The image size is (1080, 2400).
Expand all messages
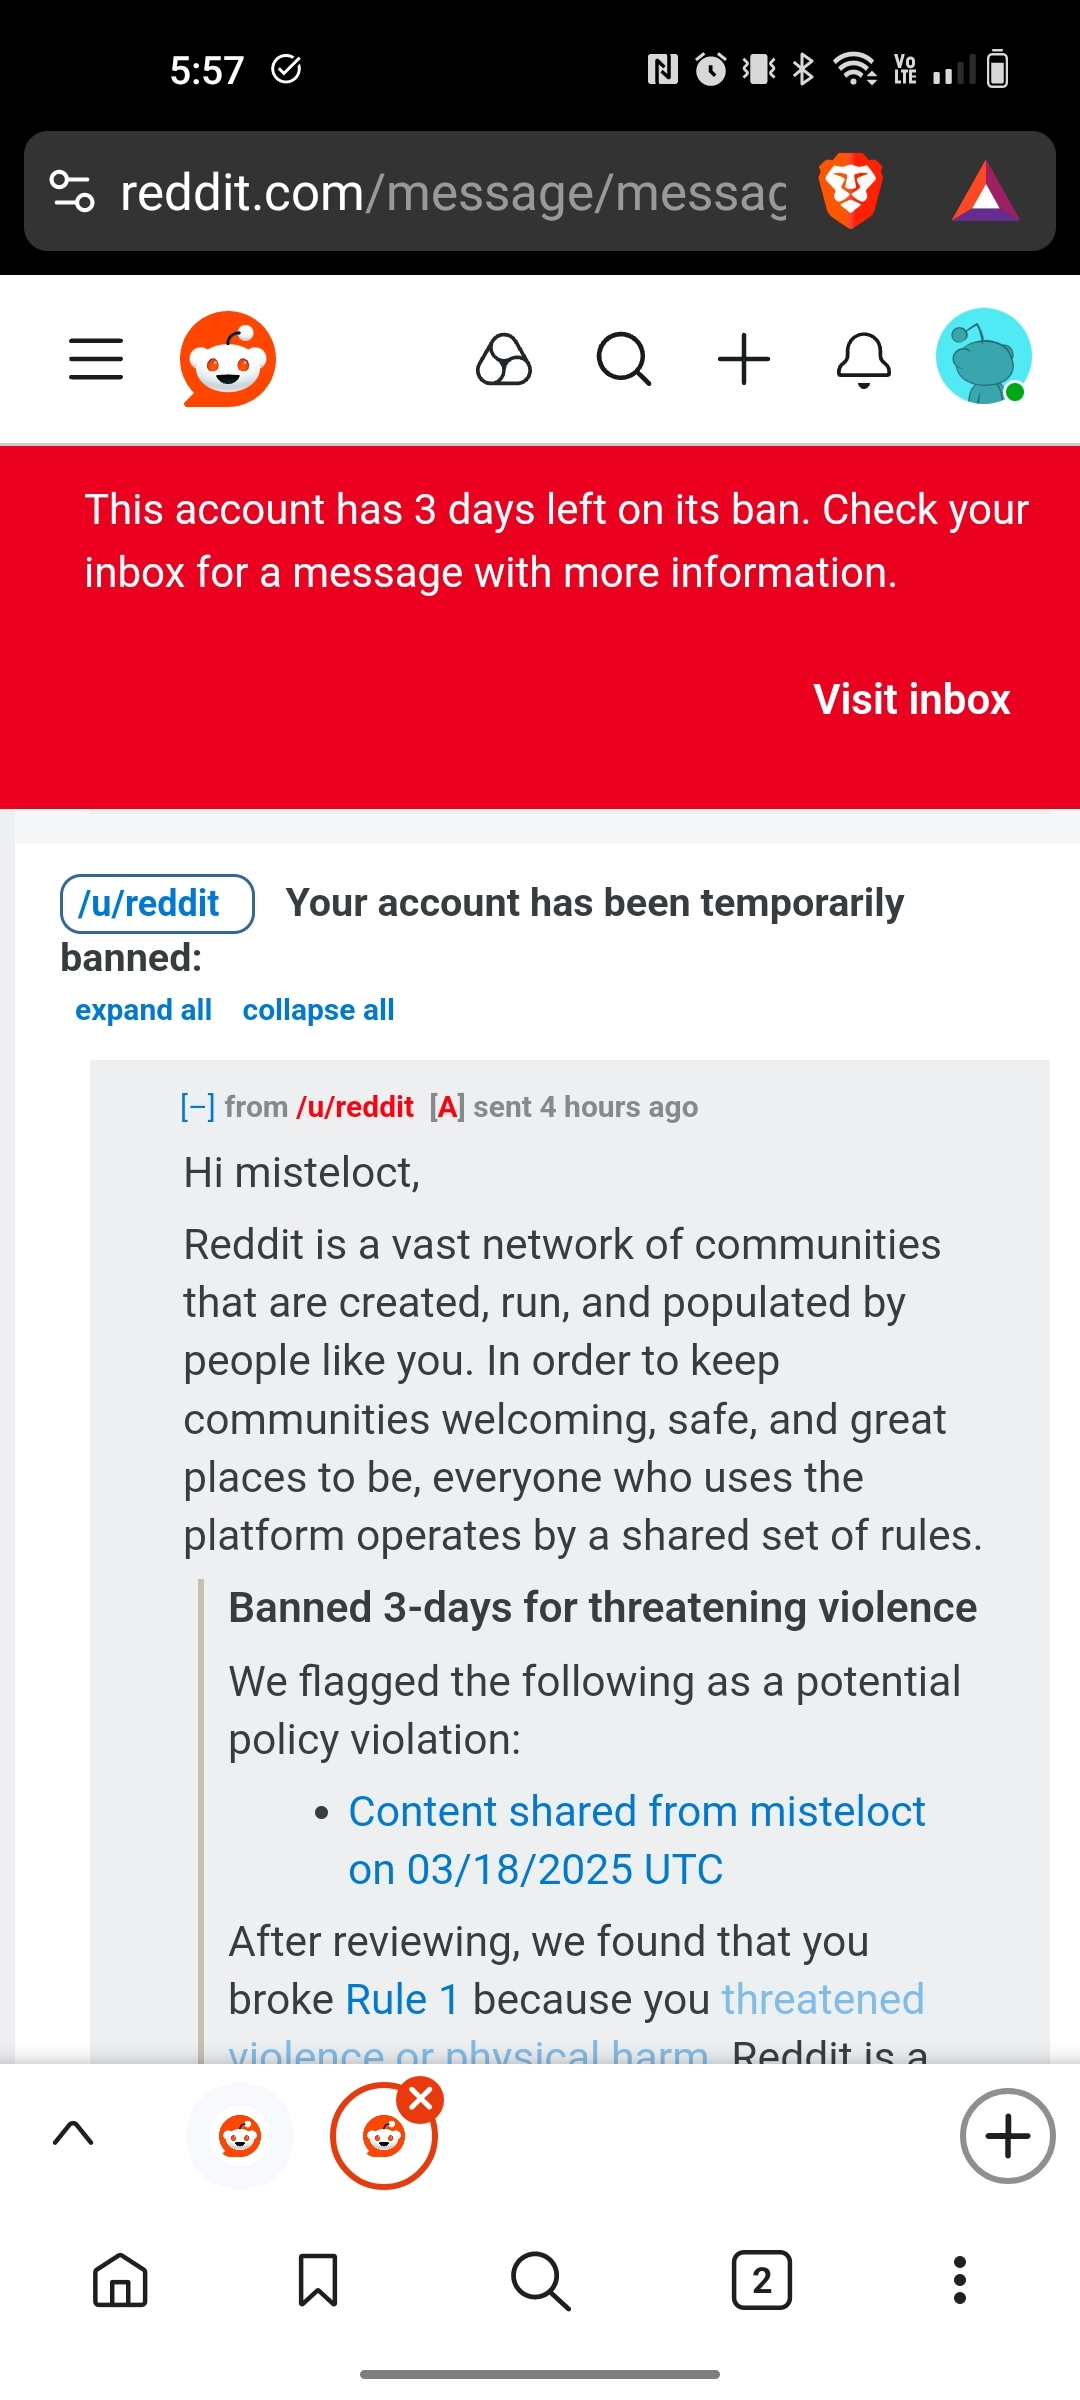143,1010
